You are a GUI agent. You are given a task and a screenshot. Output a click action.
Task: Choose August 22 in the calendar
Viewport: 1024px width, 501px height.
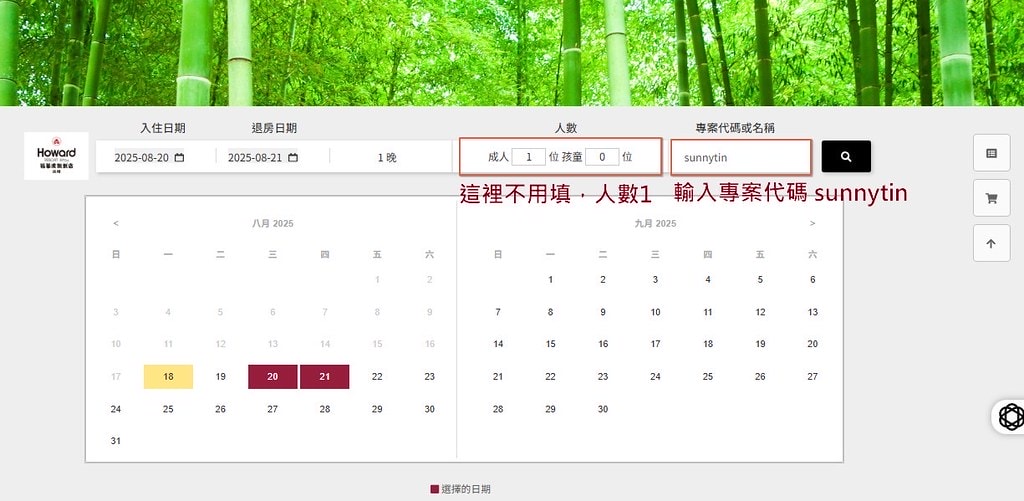[377, 376]
